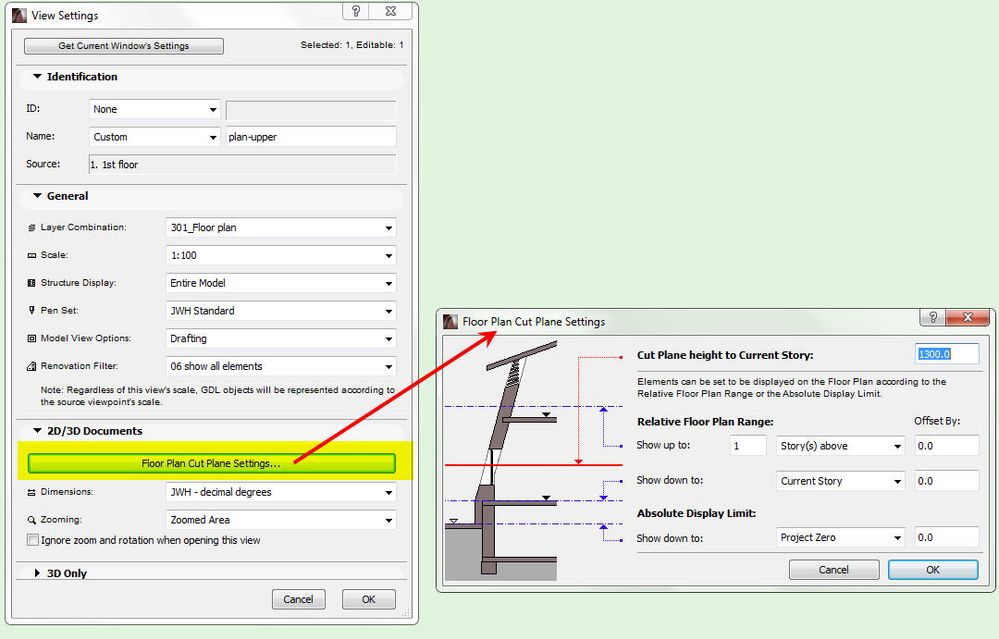Open the Project Zero dropdown

[x=841, y=538]
